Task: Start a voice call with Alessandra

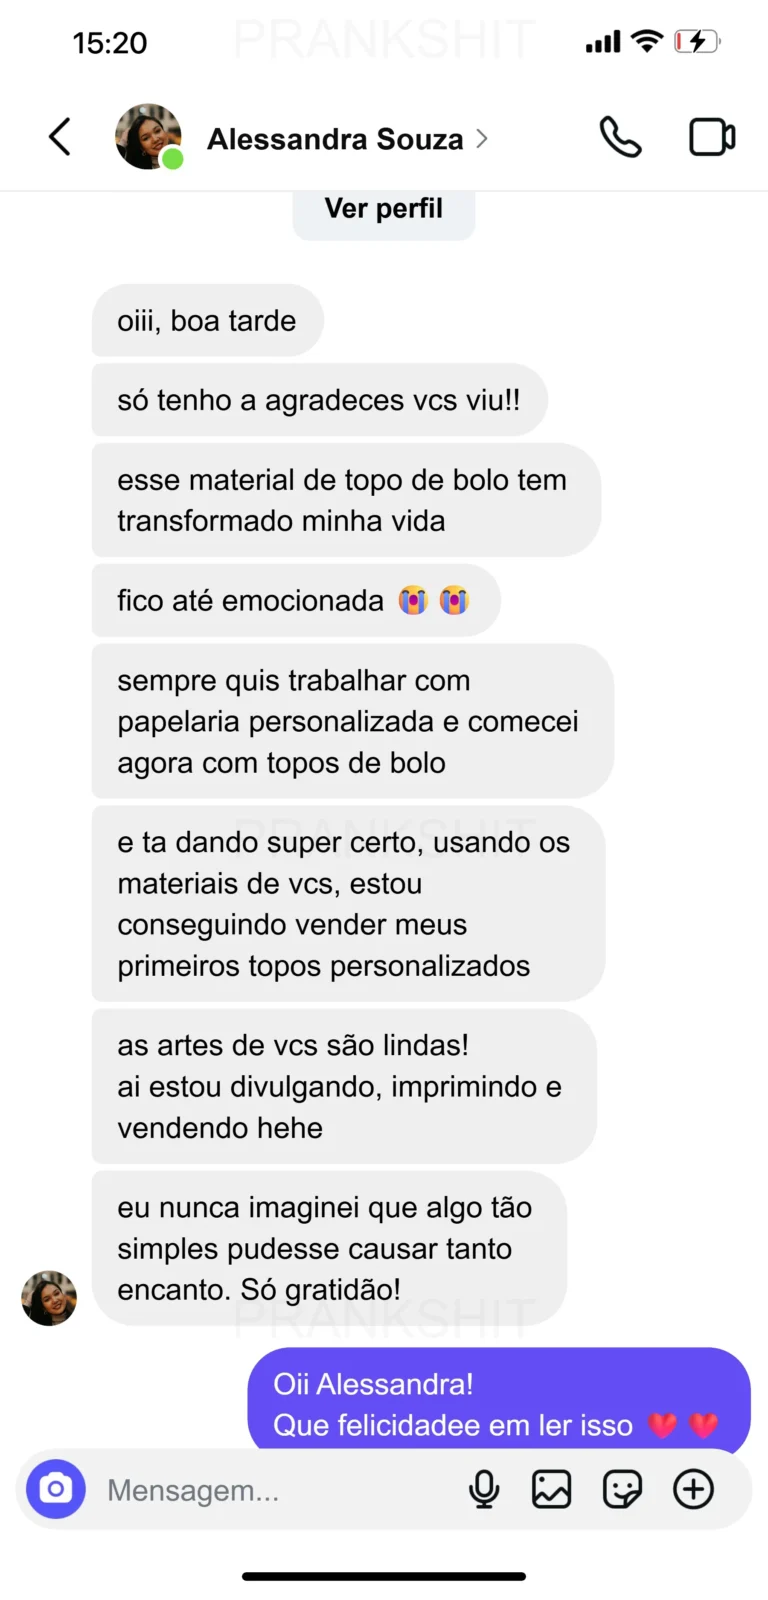Action: pyautogui.click(x=620, y=137)
